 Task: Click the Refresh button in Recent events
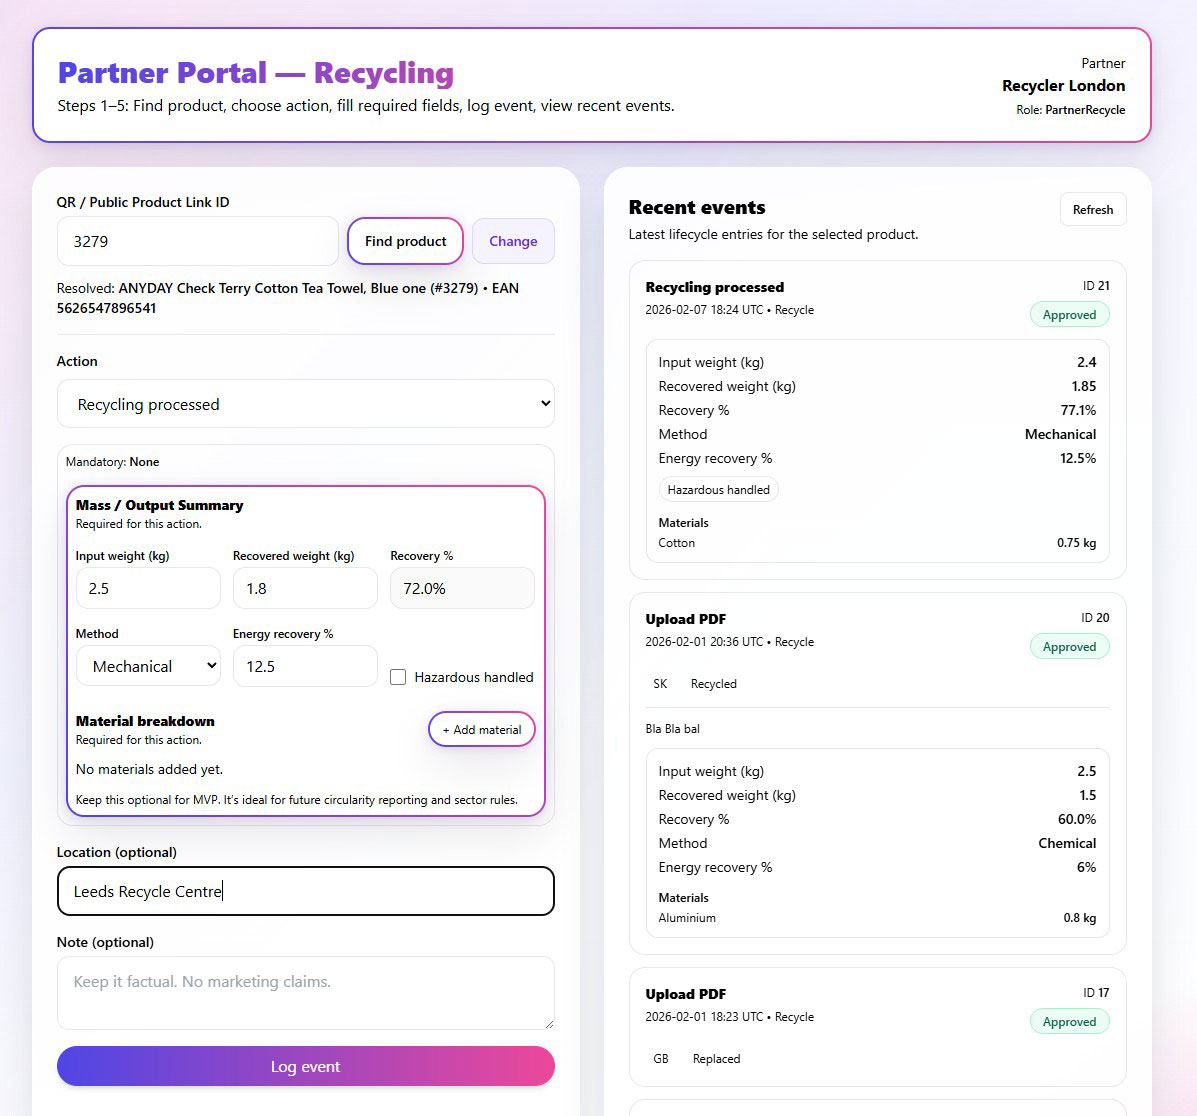point(1092,209)
